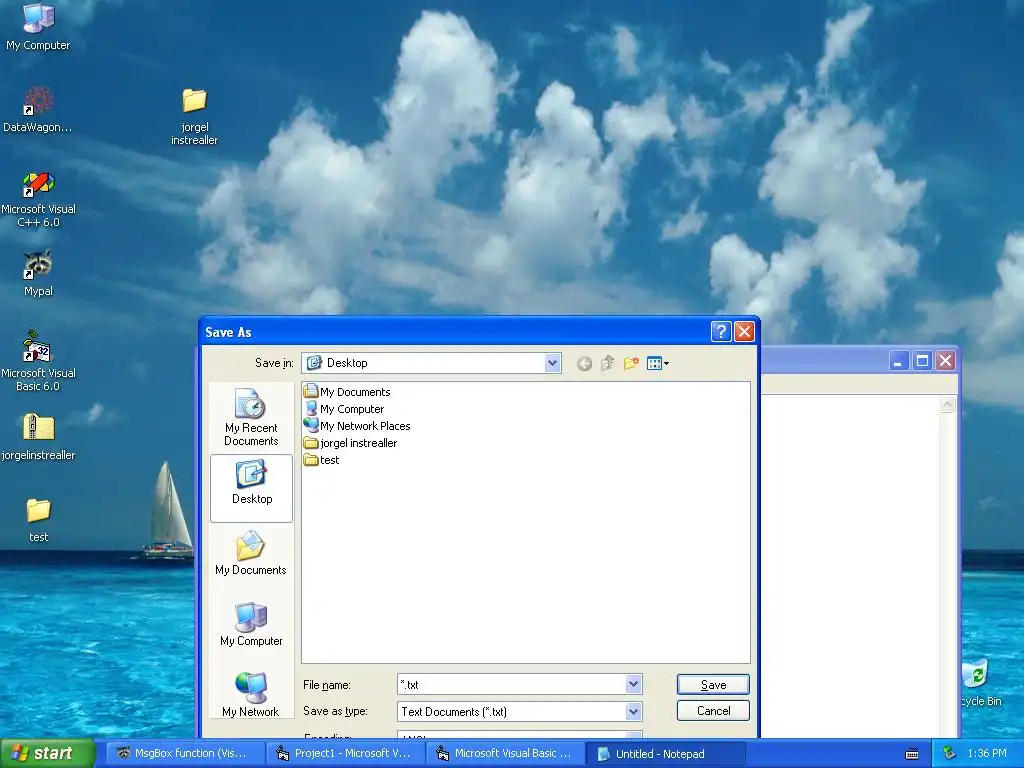Maximize the Notepad window behind dialog
This screenshot has width=1024, height=768.
pos(922,360)
